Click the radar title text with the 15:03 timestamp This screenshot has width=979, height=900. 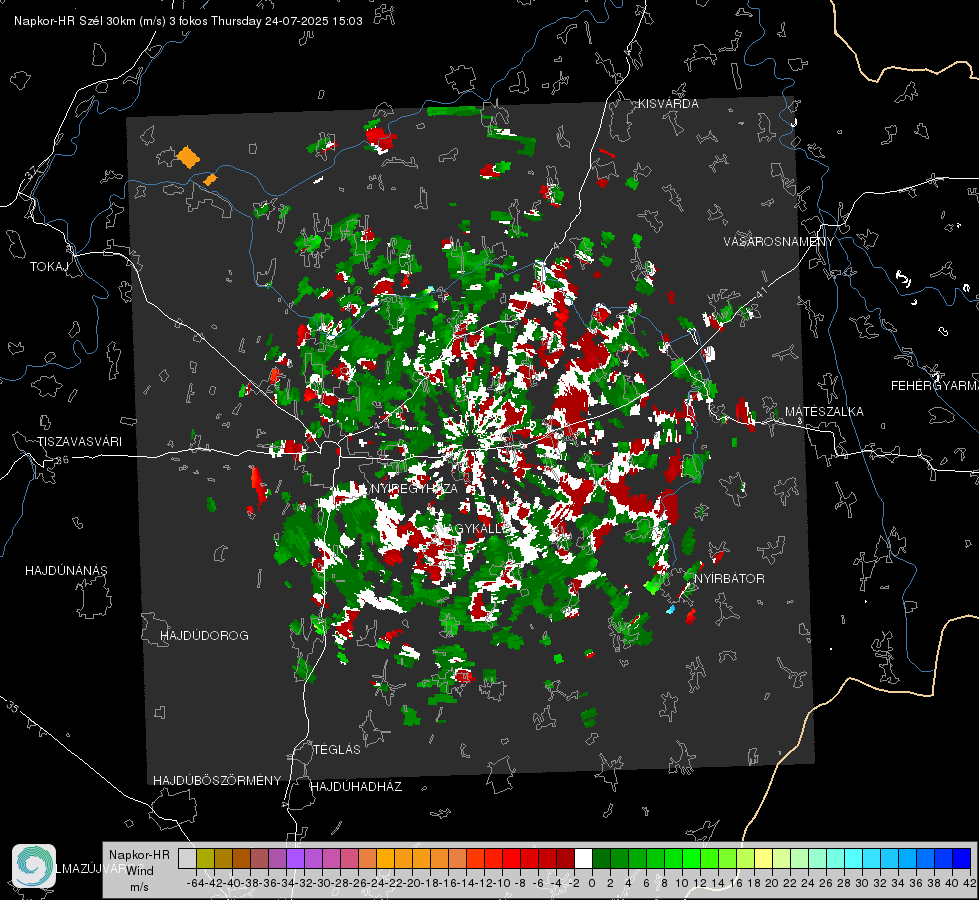(x=188, y=21)
